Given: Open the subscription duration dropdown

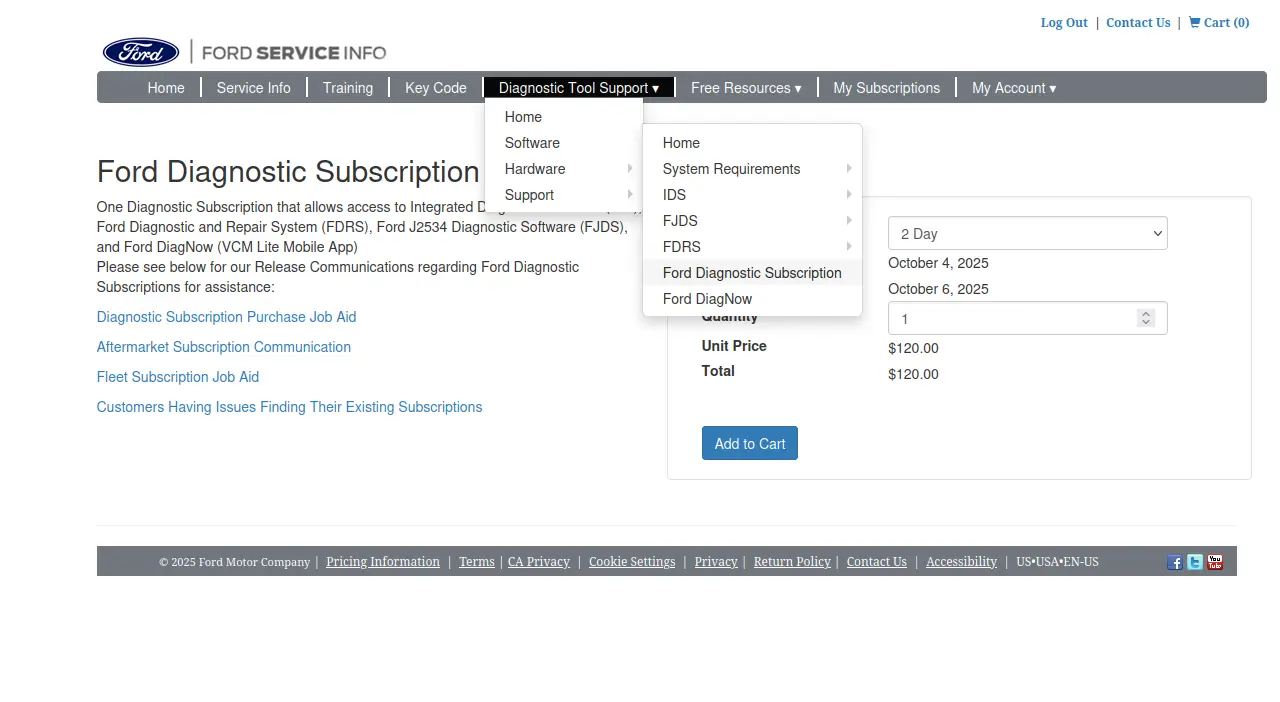Looking at the screenshot, I should coord(1027,234).
